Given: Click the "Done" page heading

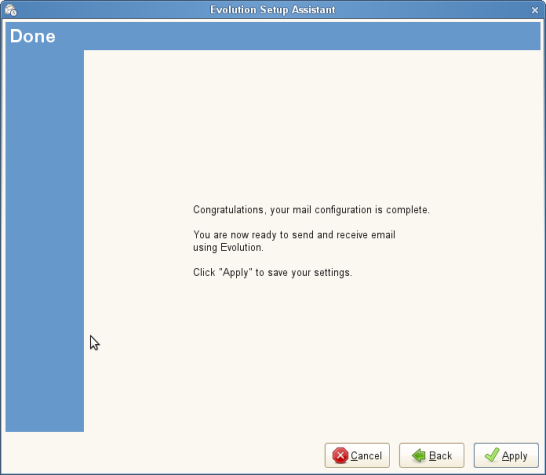Looking at the screenshot, I should (32, 36).
